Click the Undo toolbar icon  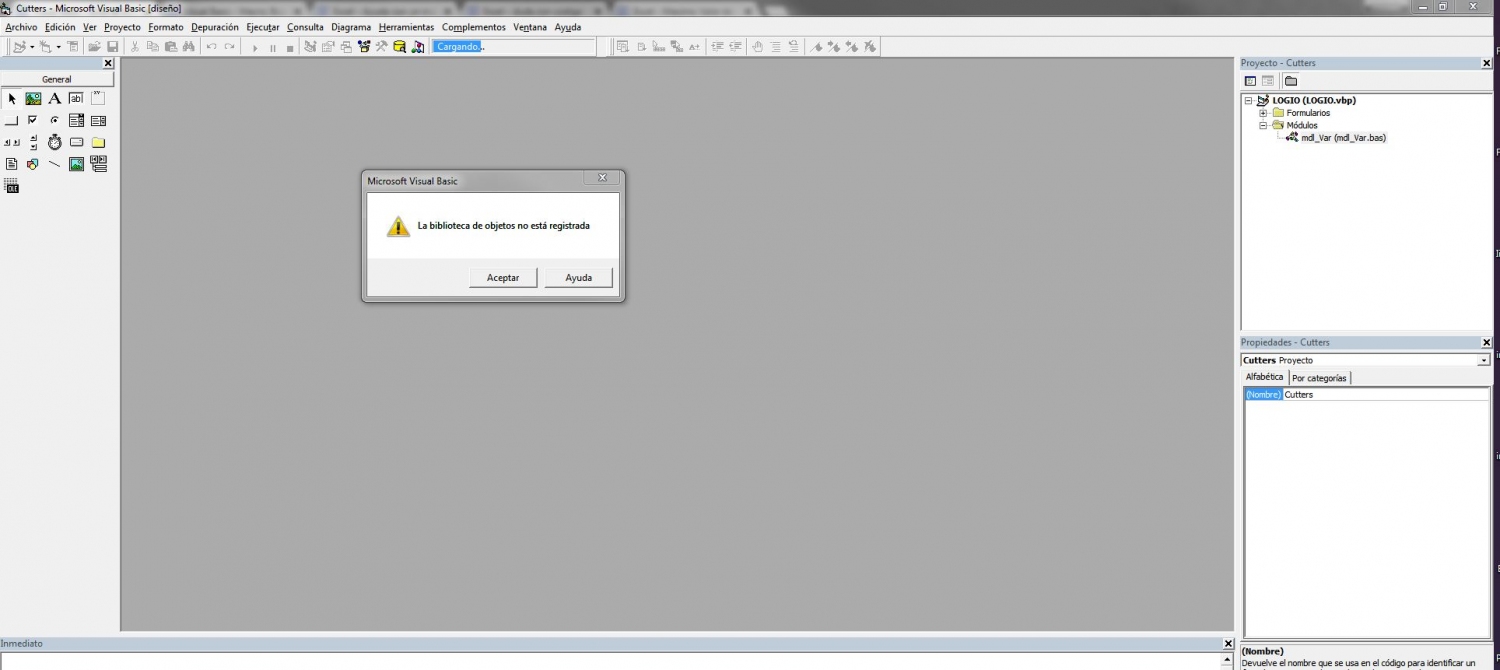point(211,47)
